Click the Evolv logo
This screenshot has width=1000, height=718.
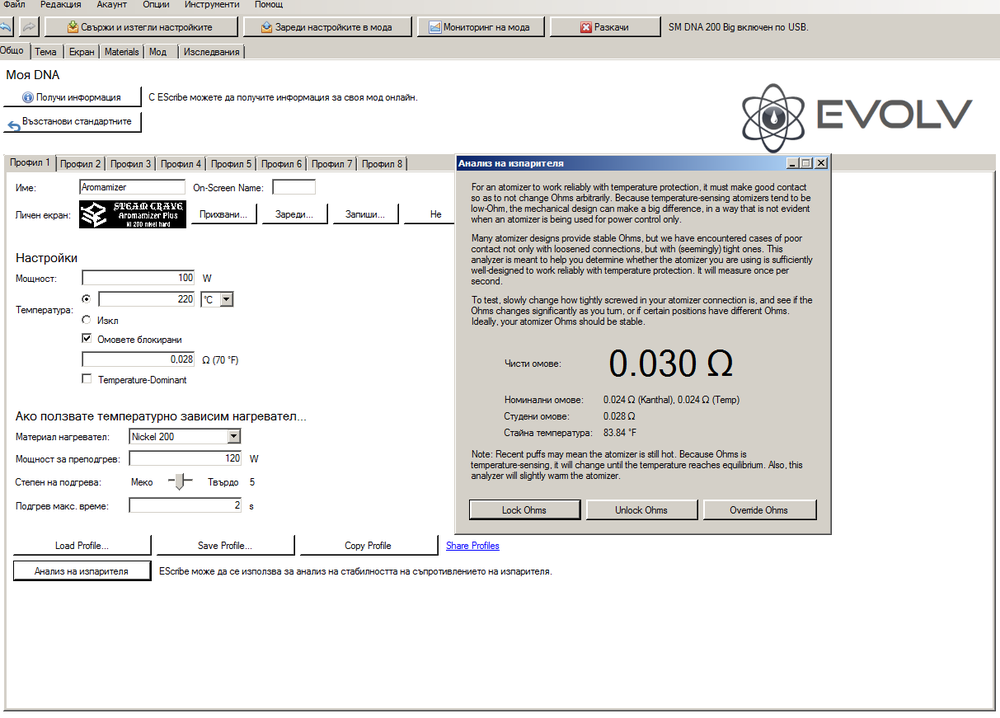[856, 117]
